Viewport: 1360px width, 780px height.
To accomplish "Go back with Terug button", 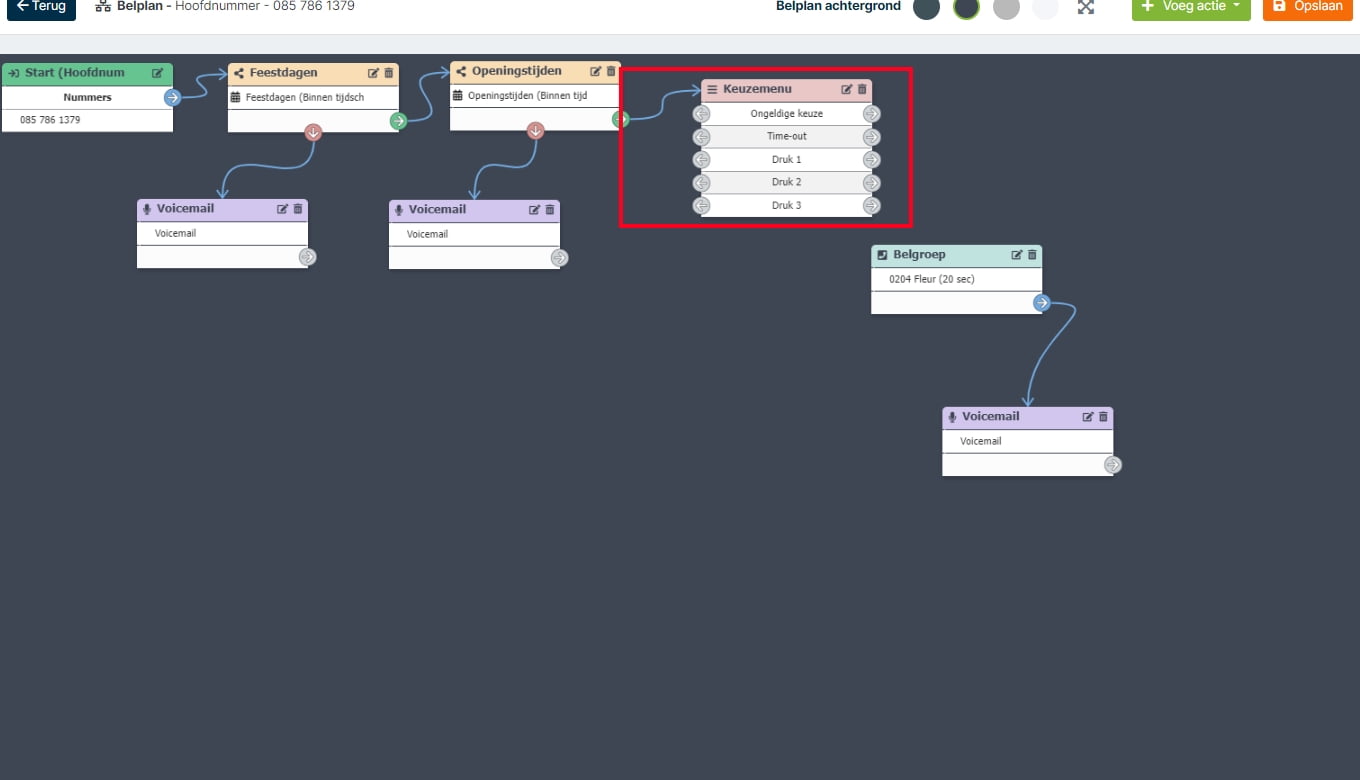I will (42, 7).
